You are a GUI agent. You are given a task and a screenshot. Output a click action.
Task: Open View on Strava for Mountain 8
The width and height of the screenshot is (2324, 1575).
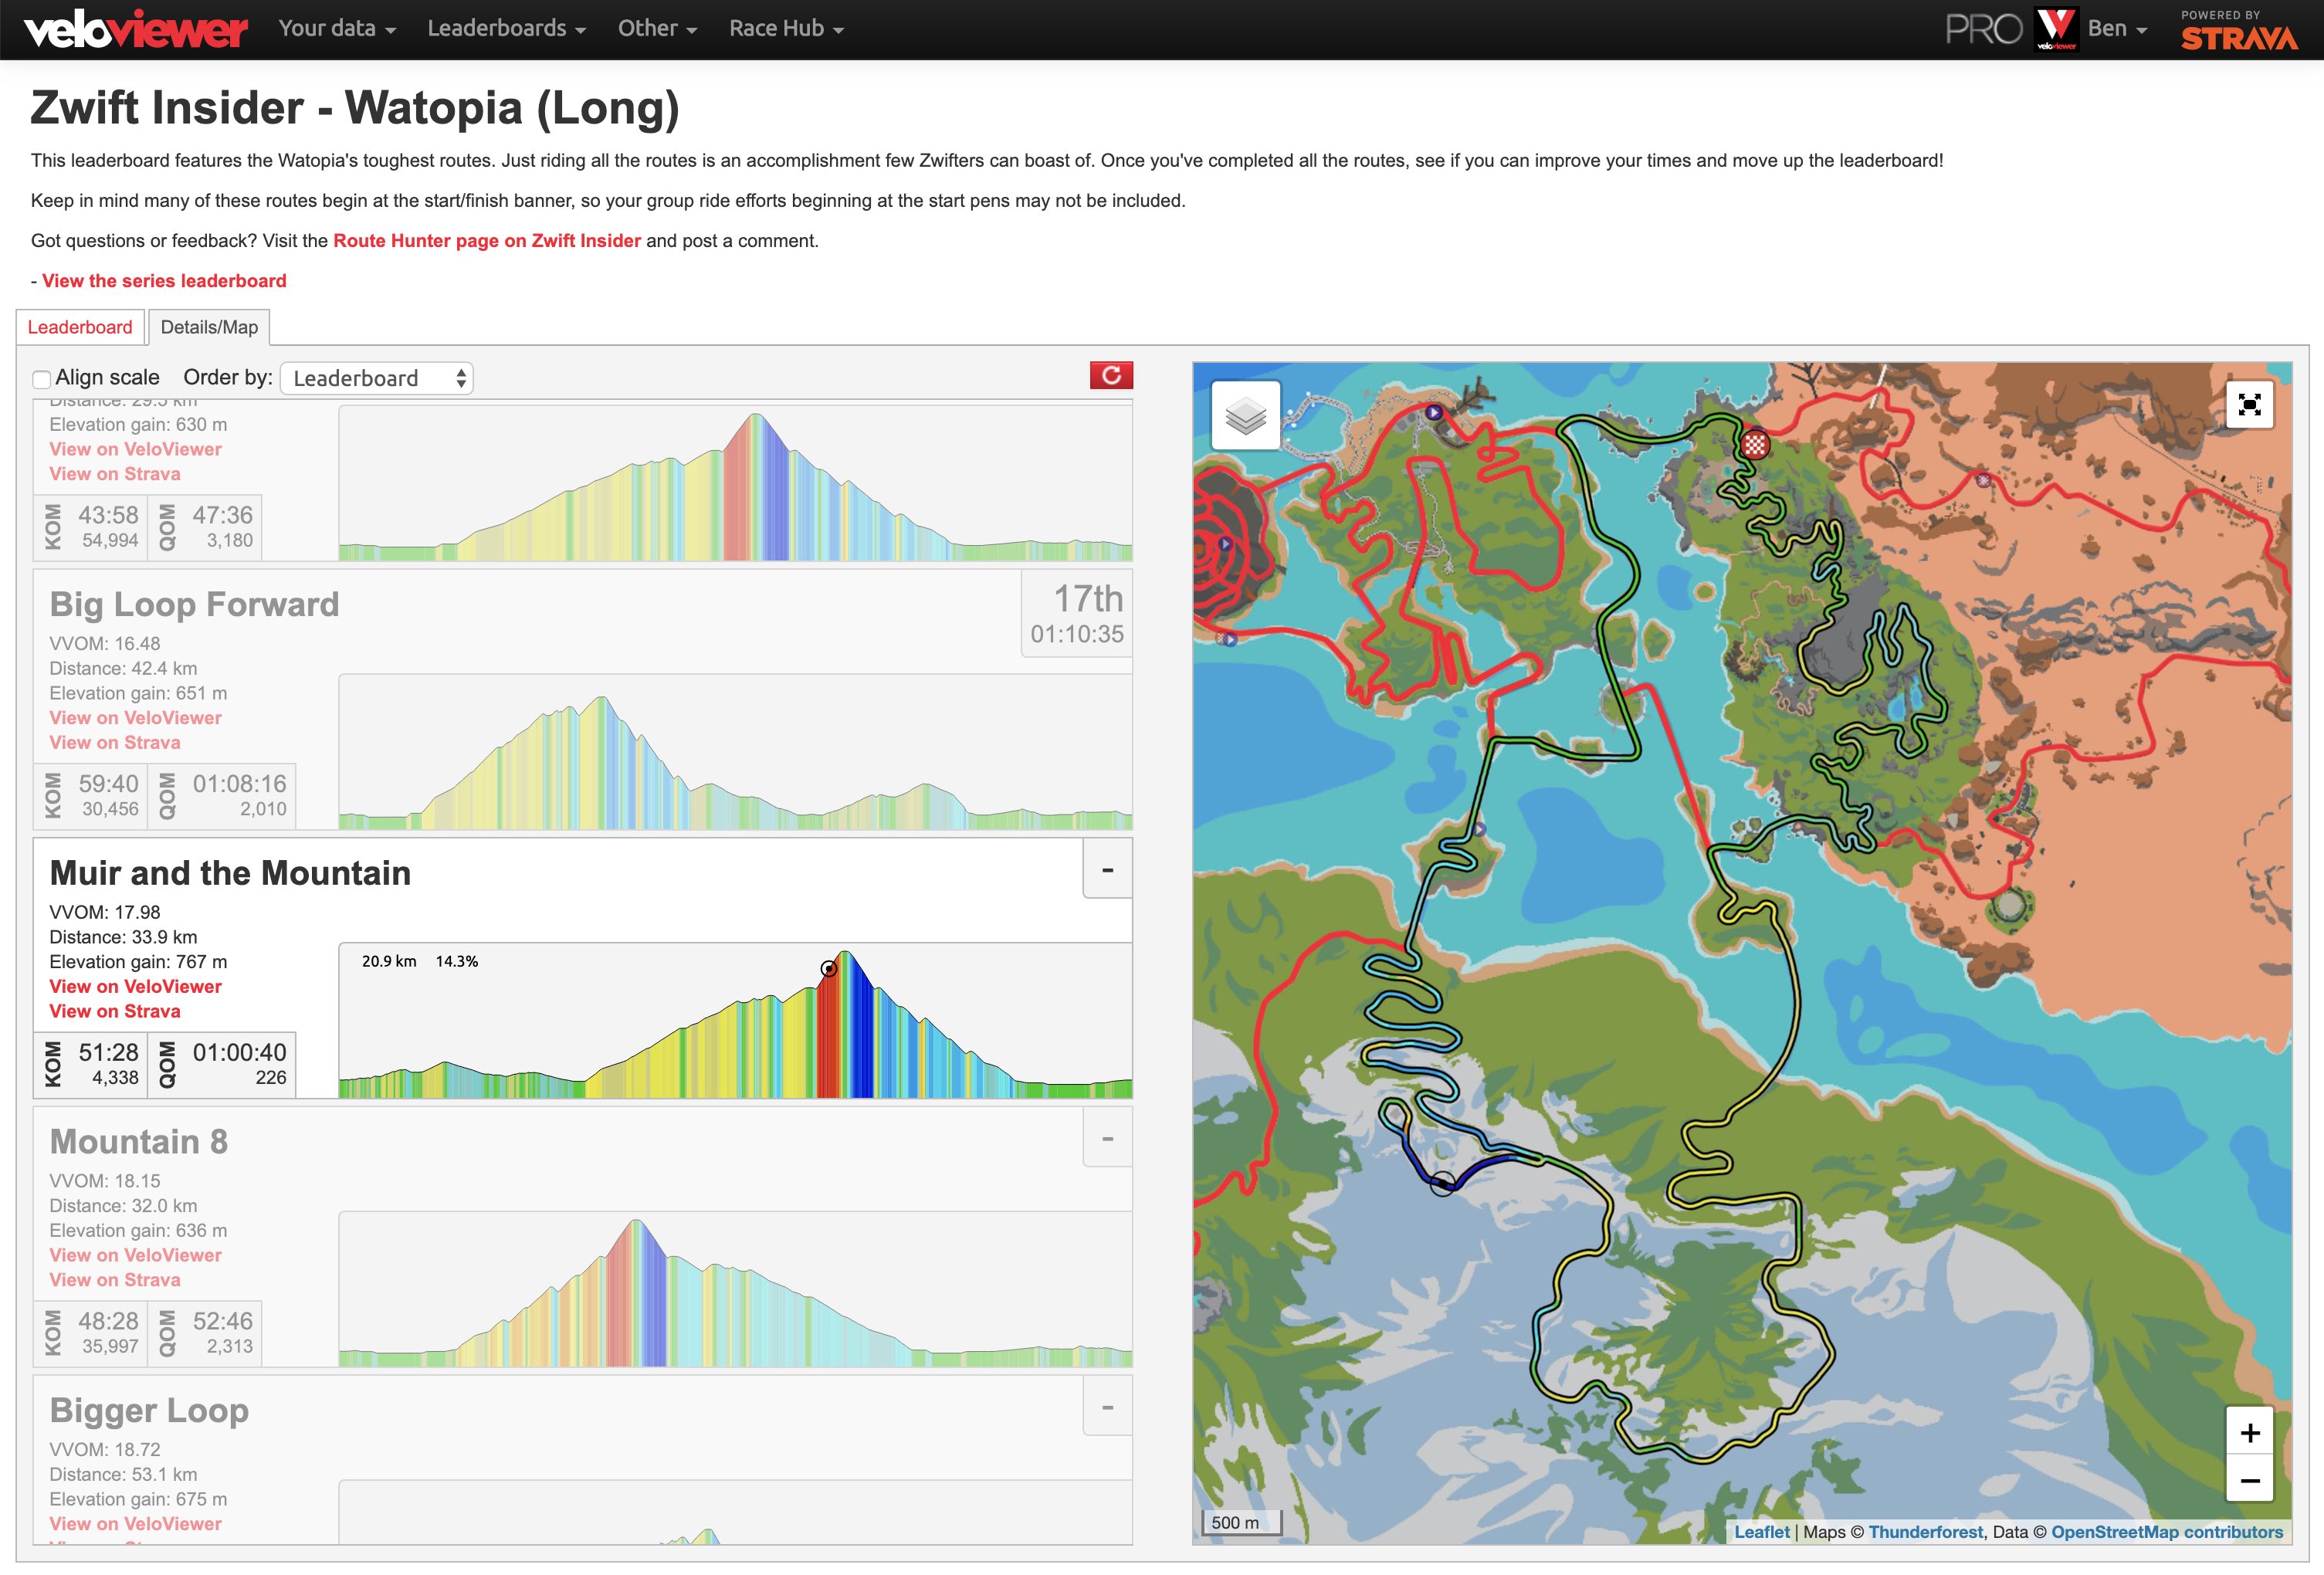[115, 1280]
